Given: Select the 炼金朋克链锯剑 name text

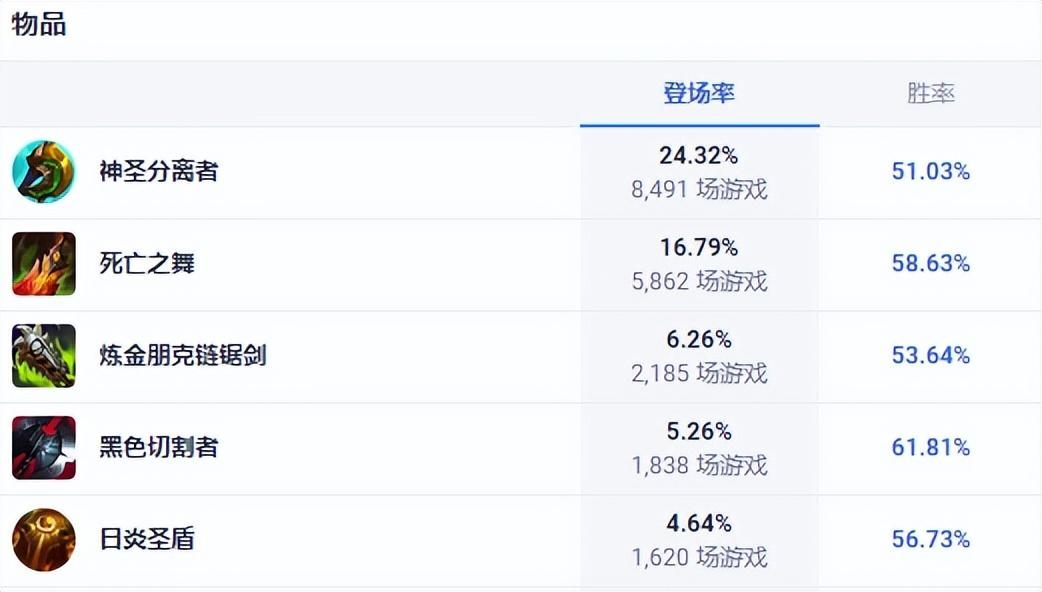Looking at the screenshot, I should [x=183, y=355].
